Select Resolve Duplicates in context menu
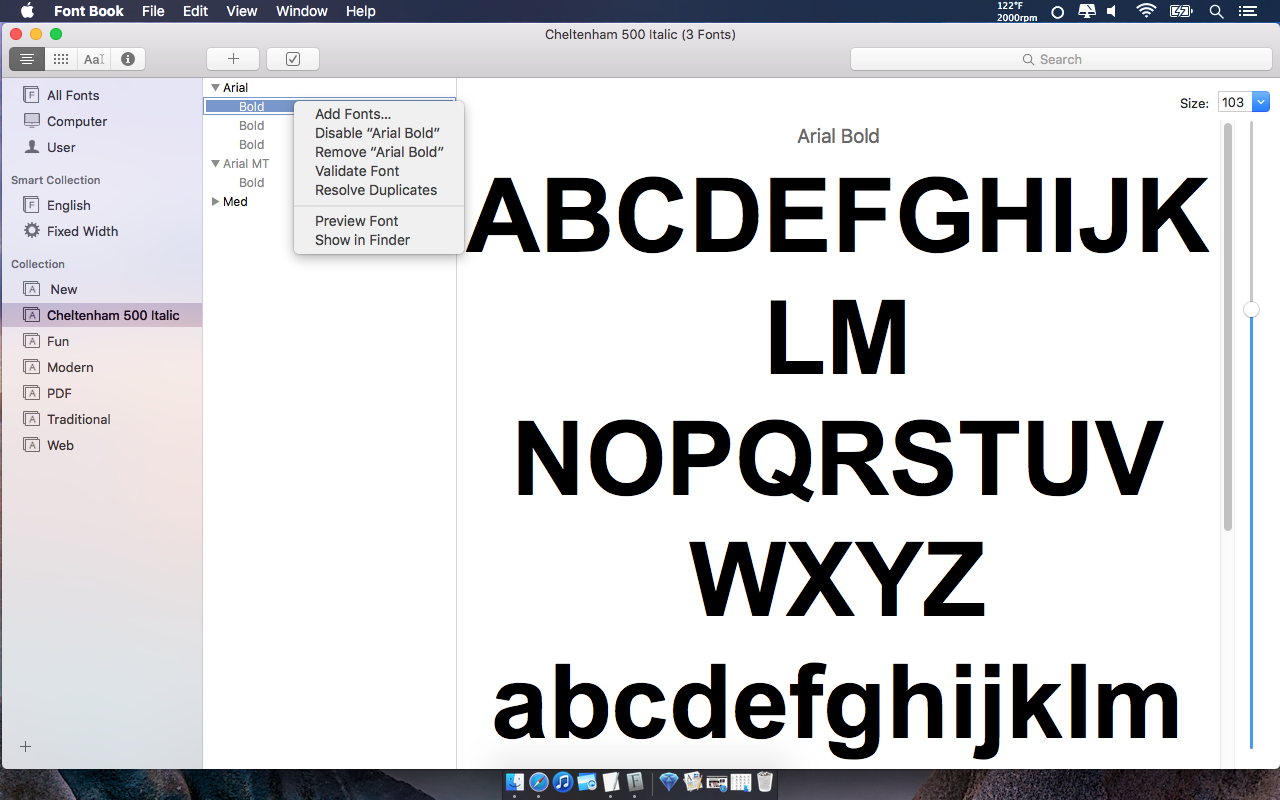The width and height of the screenshot is (1280, 800). (x=379, y=190)
